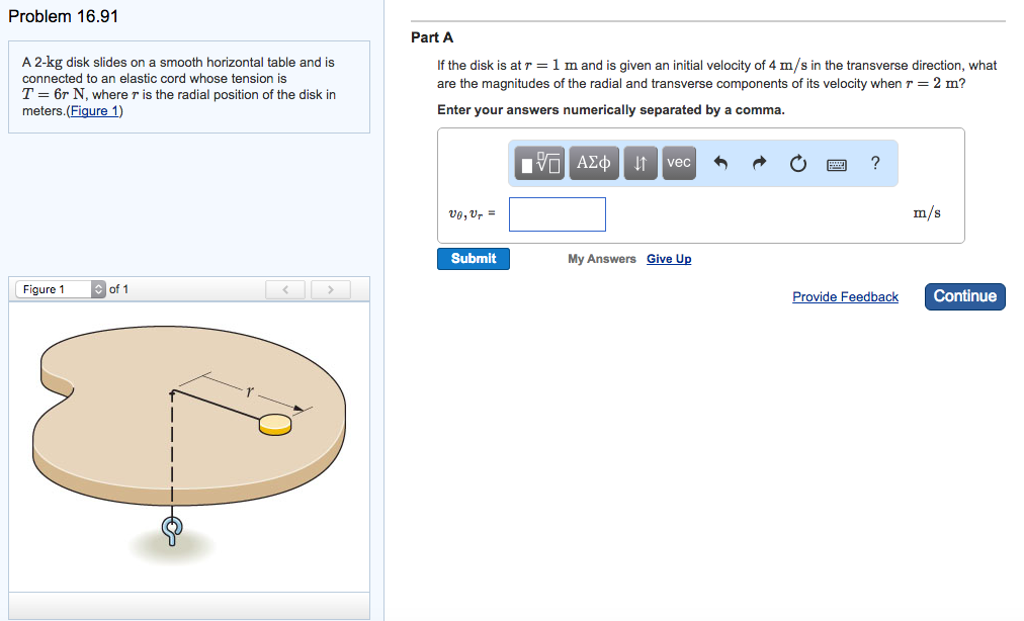1024x621 pixels.
Task: Click inside the answer input box
Action: pos(557,213)
